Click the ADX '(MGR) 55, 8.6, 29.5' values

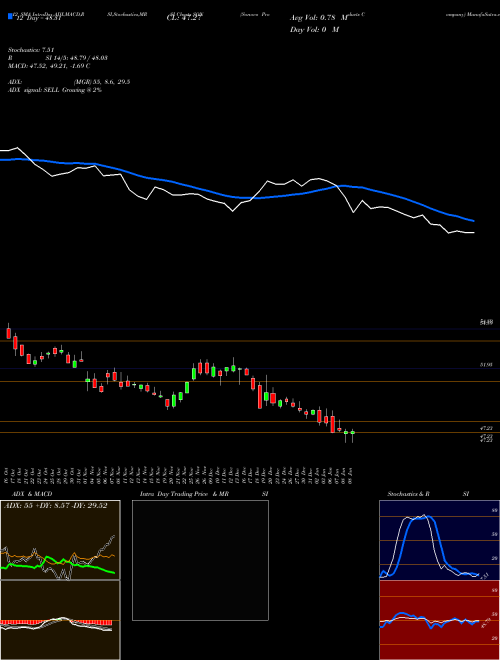pyautogui.click(x=101, y=82)
